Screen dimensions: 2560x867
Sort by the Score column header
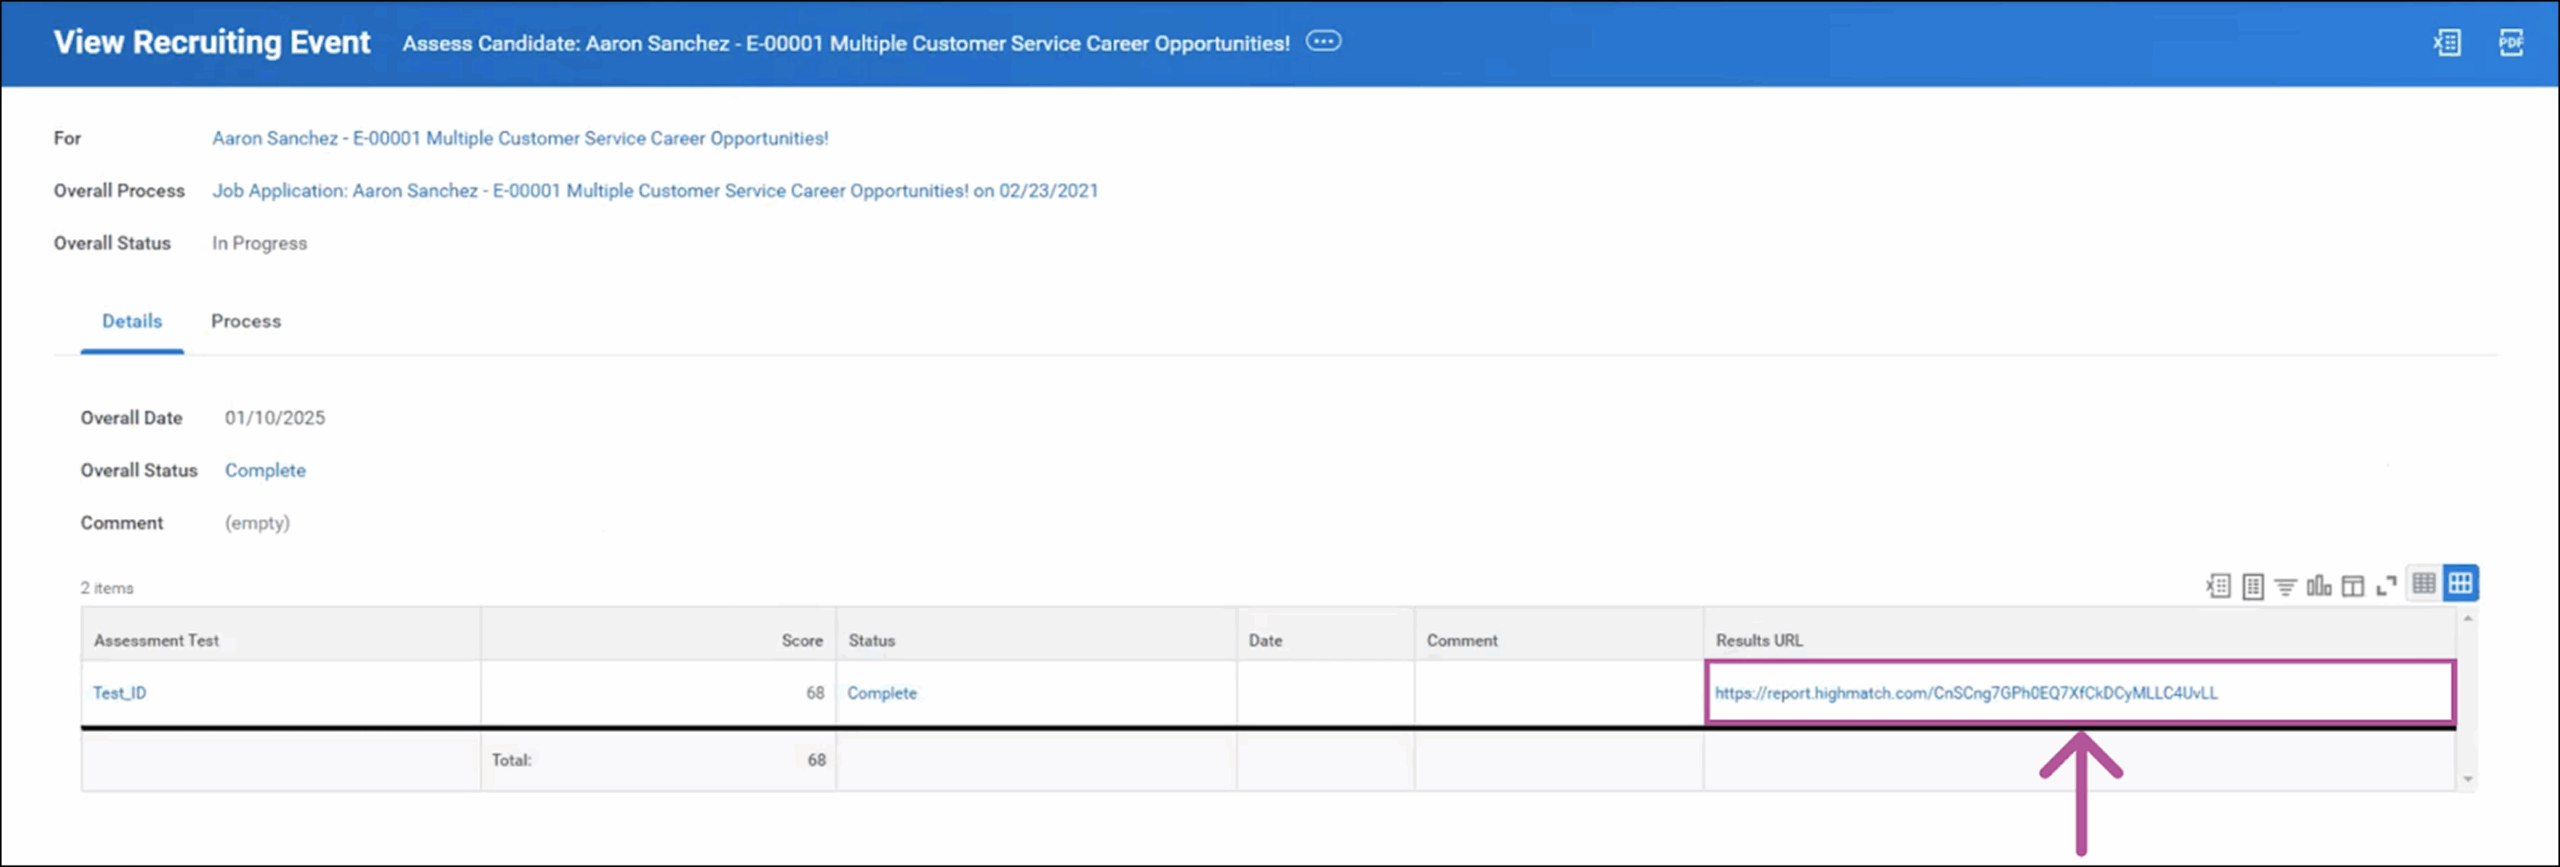tap(802, 640)
